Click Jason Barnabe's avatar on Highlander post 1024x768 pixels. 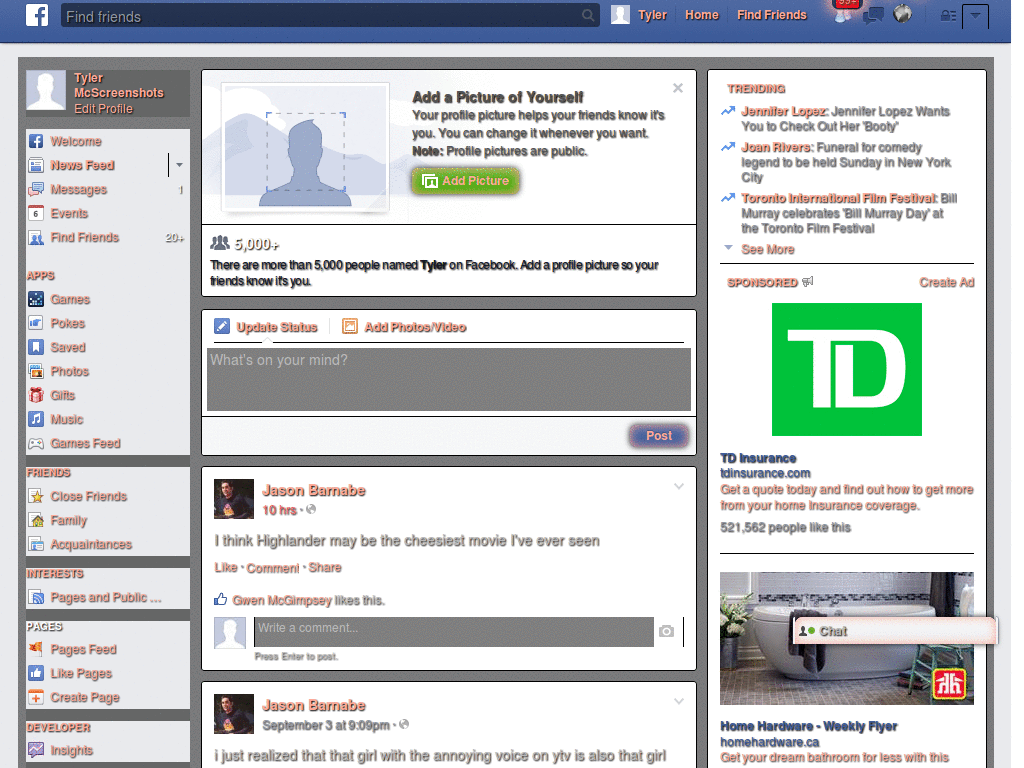[234, 499]
